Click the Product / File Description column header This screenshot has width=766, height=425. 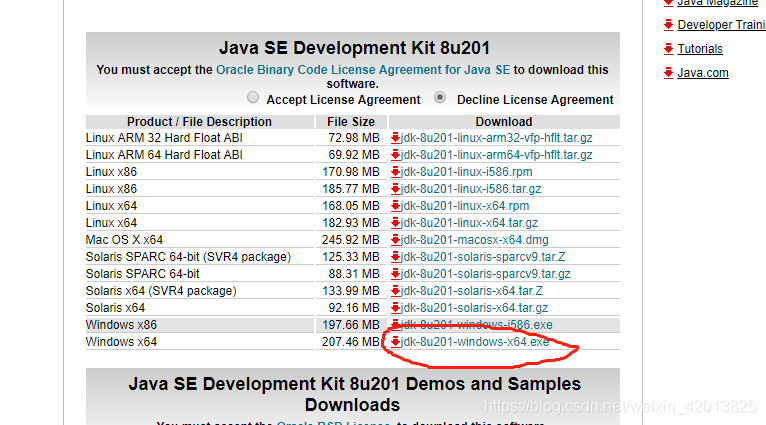click(199, 122)
